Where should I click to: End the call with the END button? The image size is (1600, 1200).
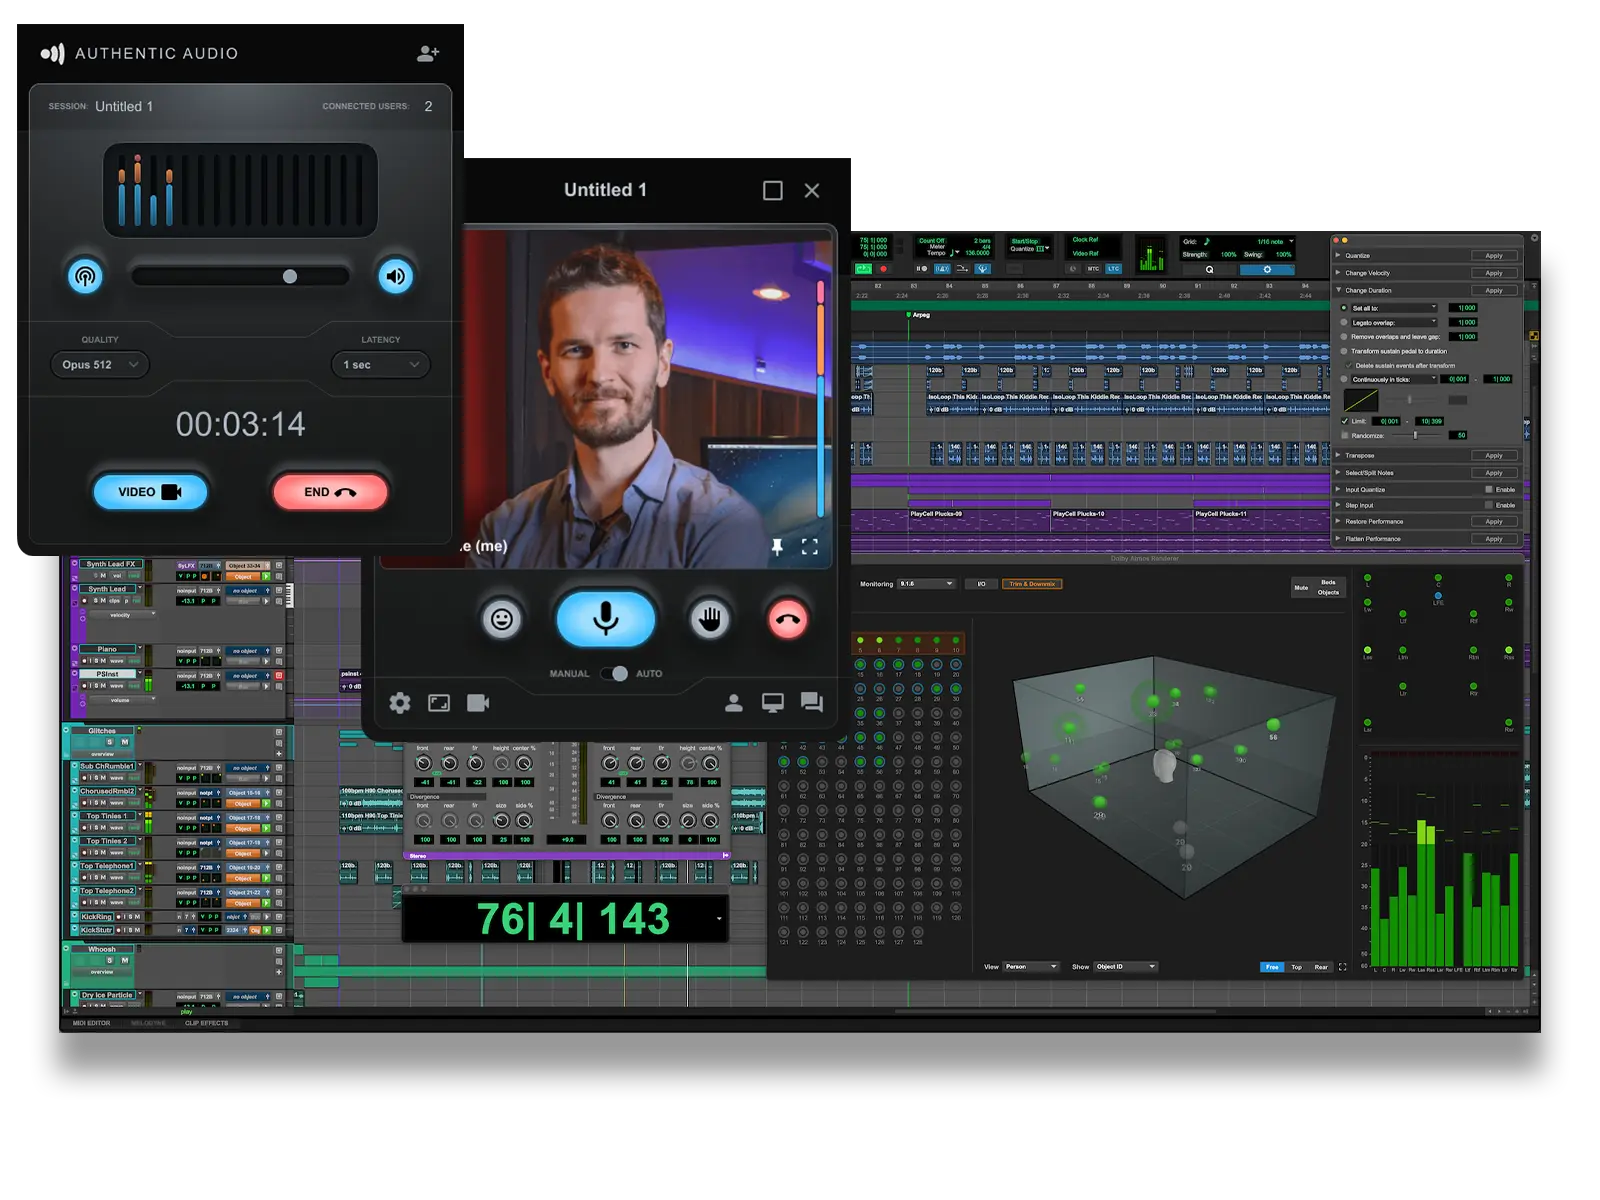click(x=330, y=491)
